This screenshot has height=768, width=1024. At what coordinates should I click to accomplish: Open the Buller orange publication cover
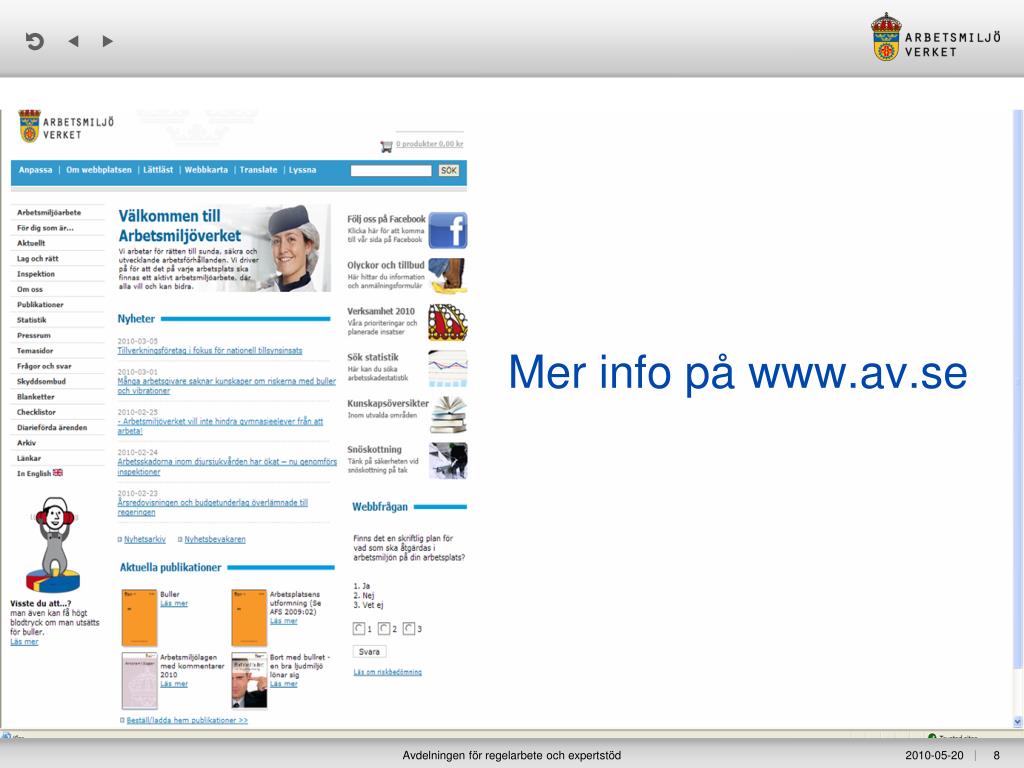pos(139,617)
